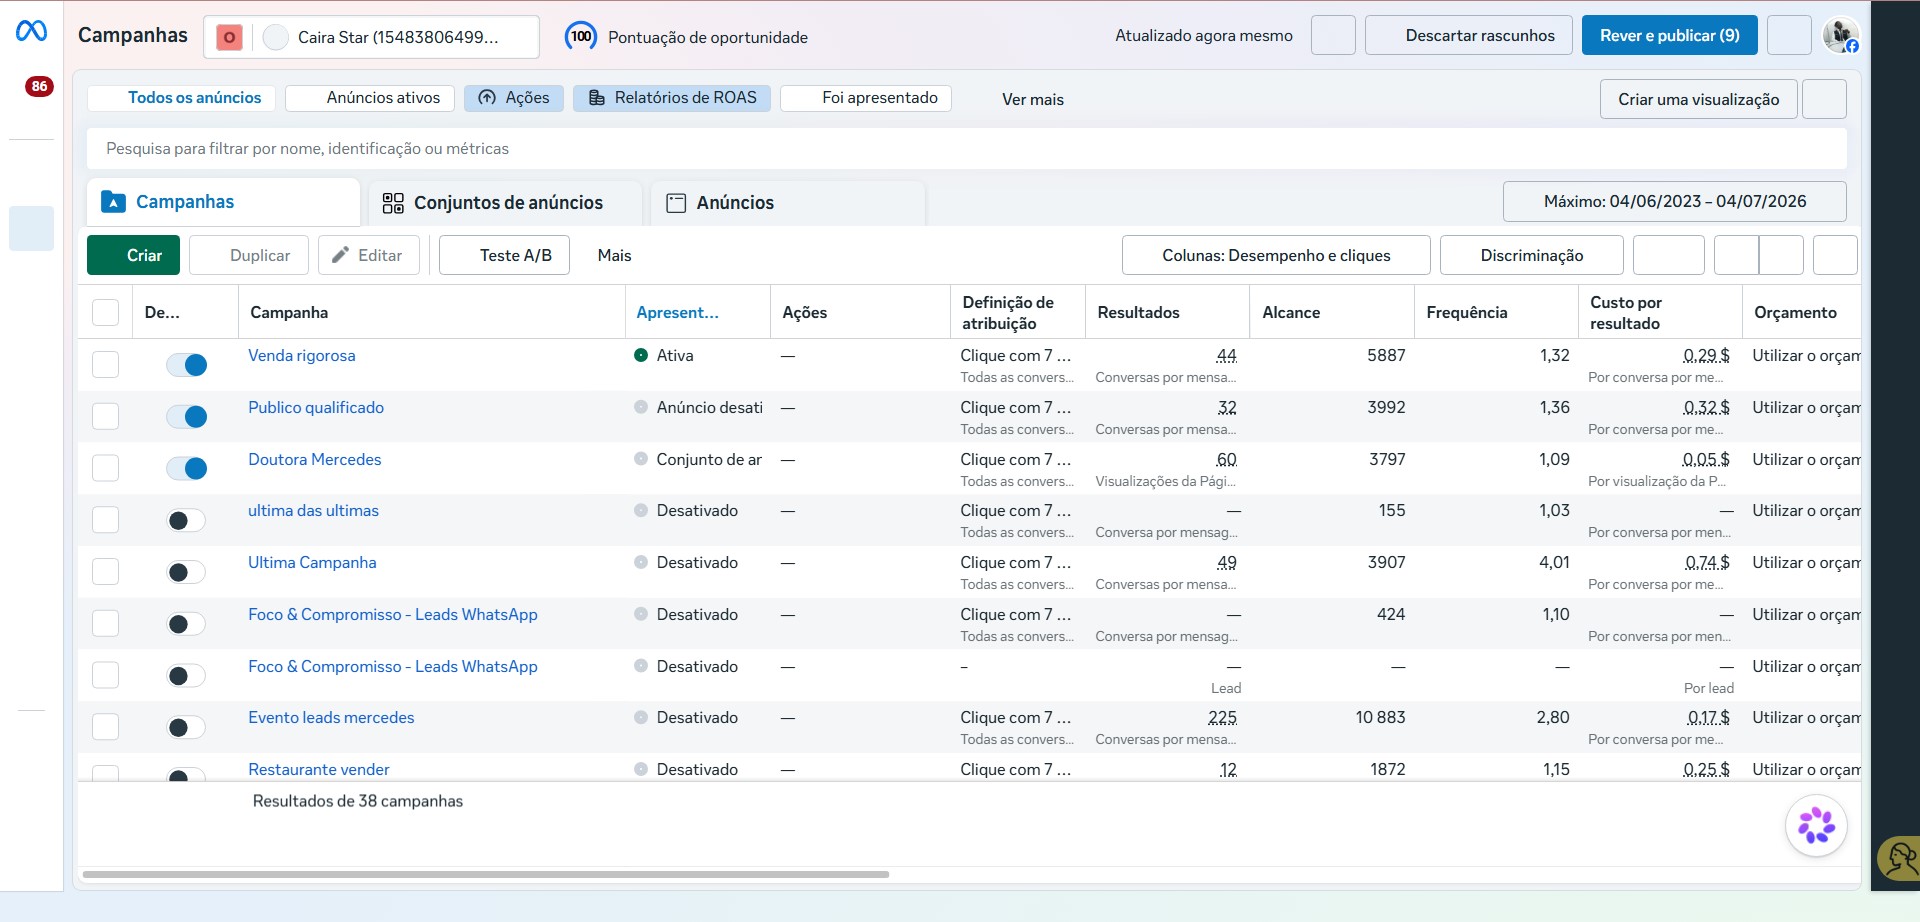Image resolution: width=1920 pixels, height=922 pixels.
Task: Click Rever e publicar (9)
Action: (x=1669, y=35)
